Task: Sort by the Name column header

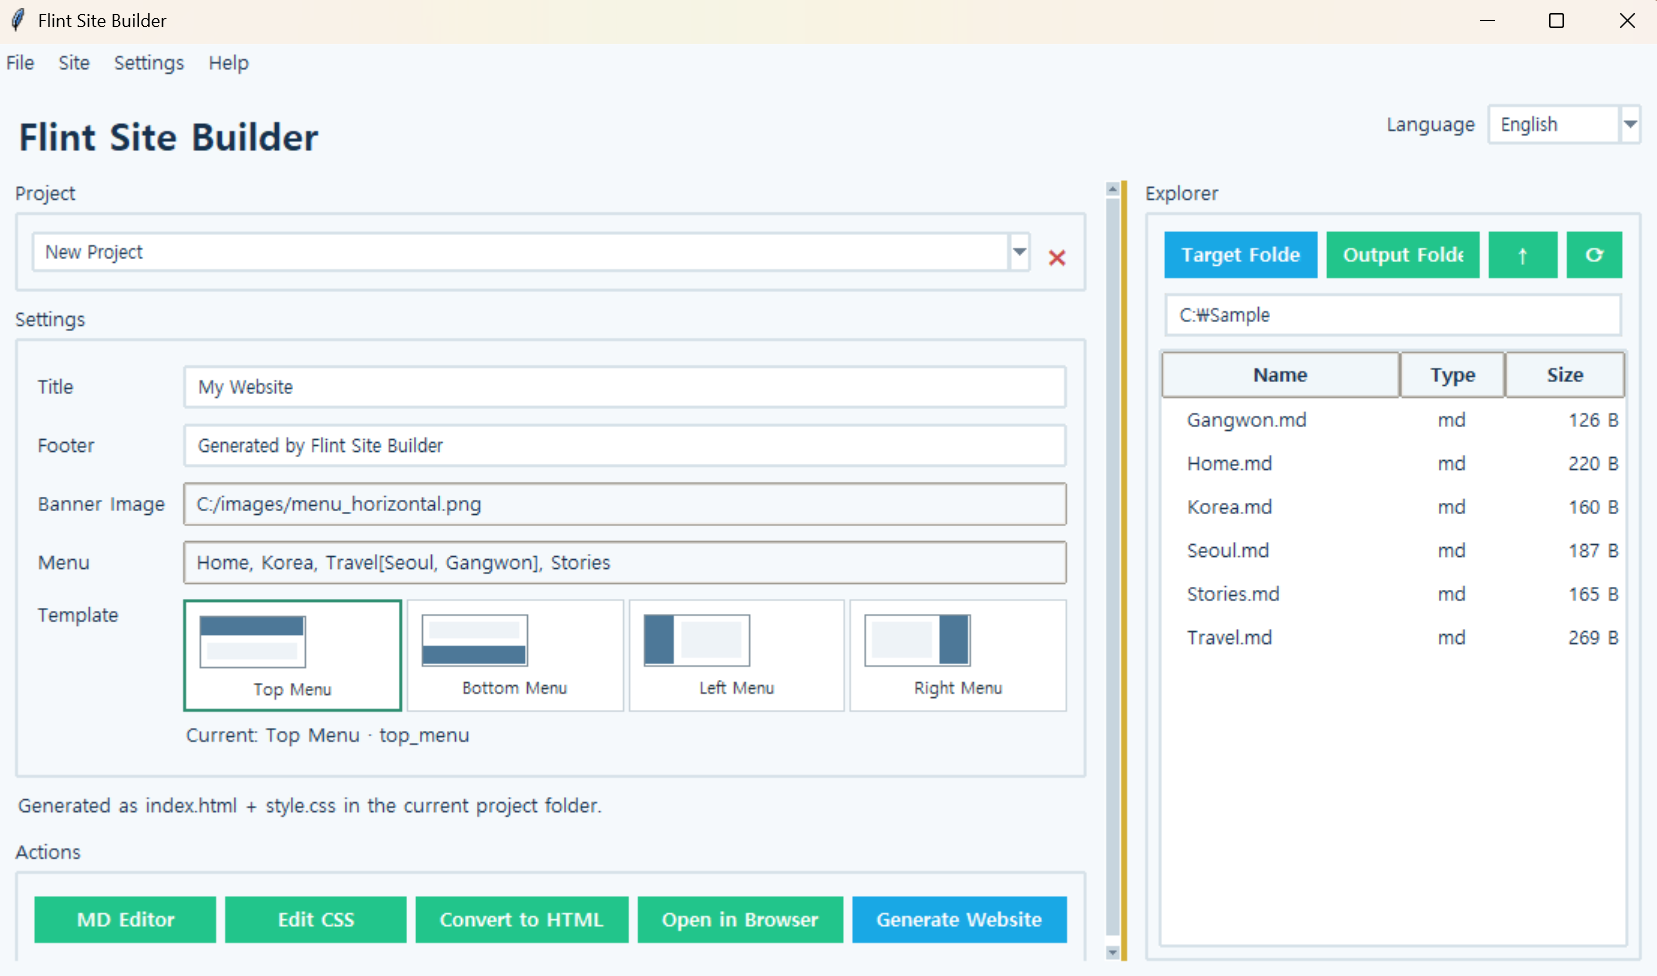Action: (x=1281, y=375)
